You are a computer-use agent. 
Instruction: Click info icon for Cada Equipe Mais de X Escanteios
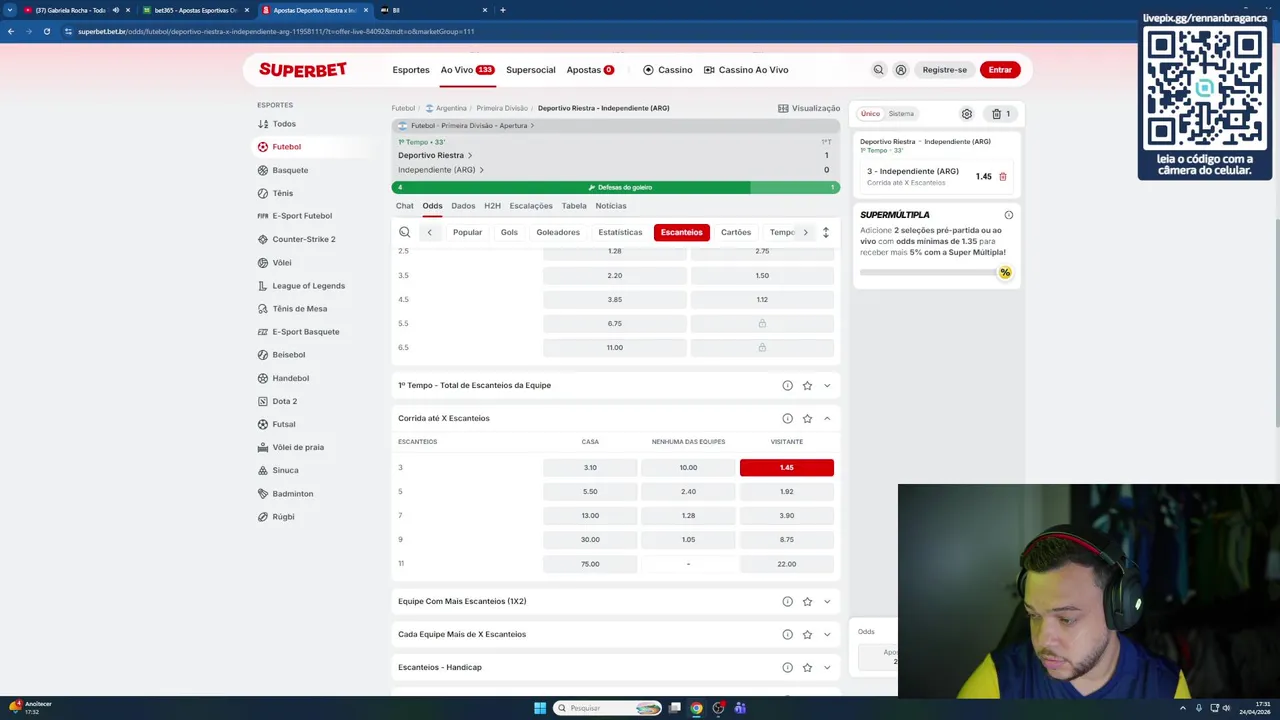point(787,634)
